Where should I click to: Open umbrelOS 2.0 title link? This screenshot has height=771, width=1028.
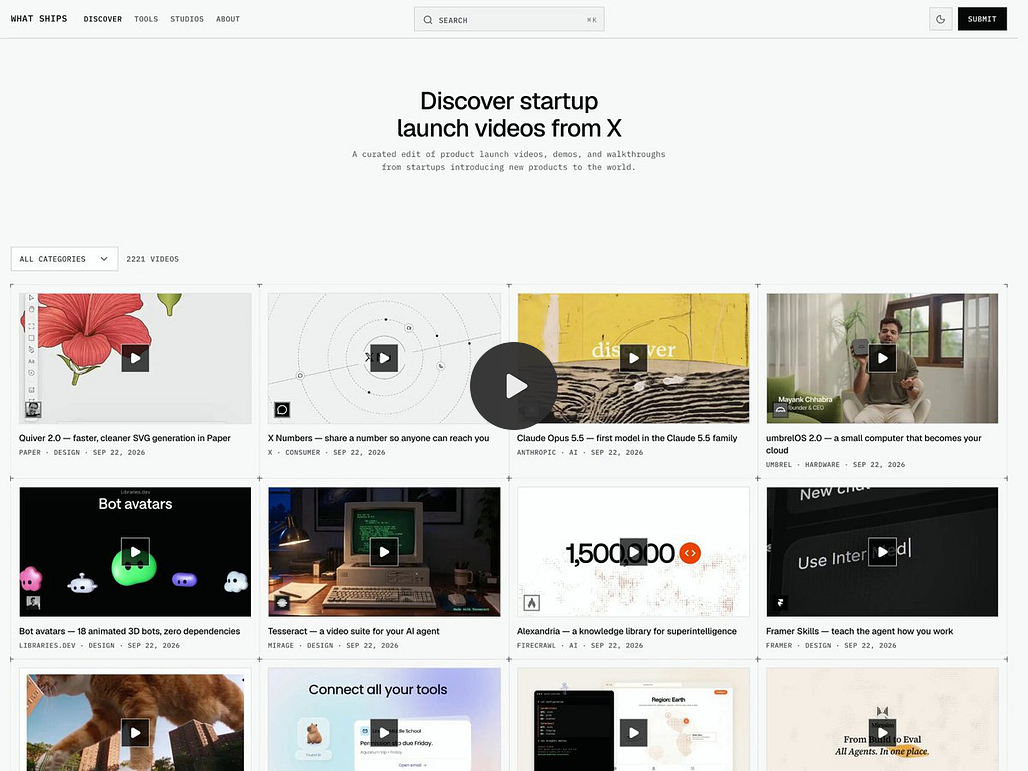(x=873, y=444)
